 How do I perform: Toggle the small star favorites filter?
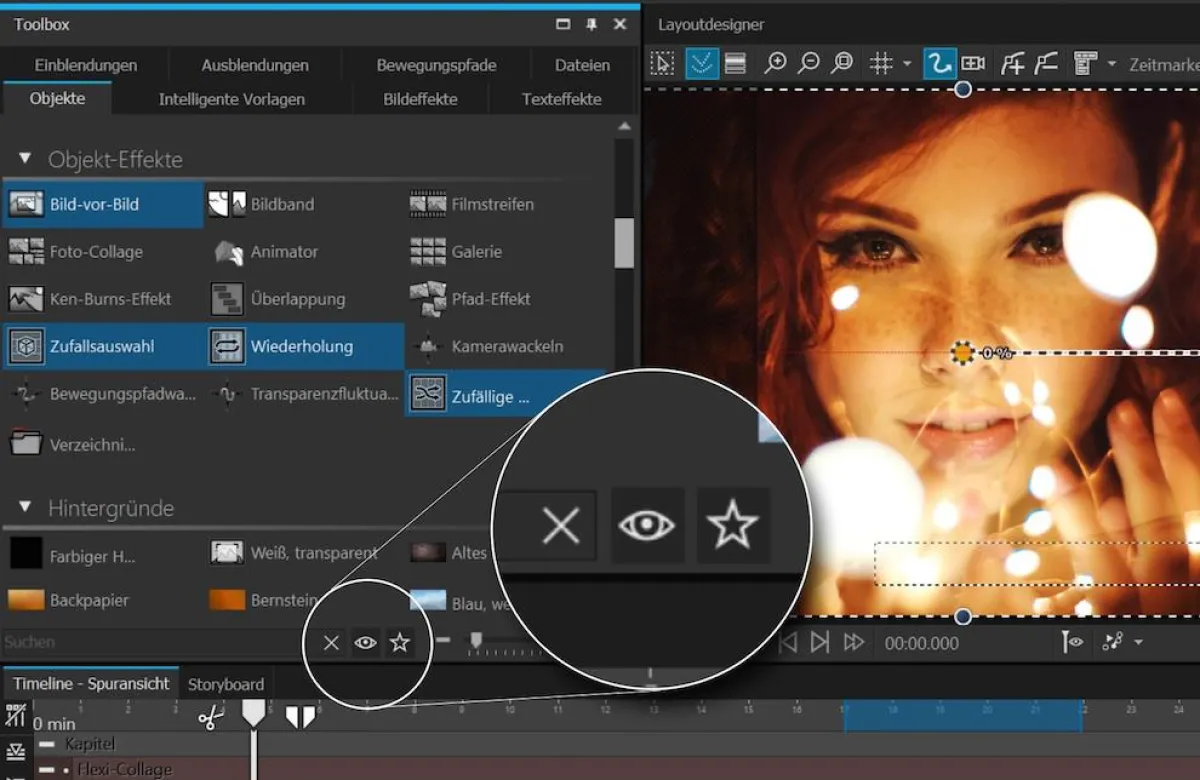(400, 643)
